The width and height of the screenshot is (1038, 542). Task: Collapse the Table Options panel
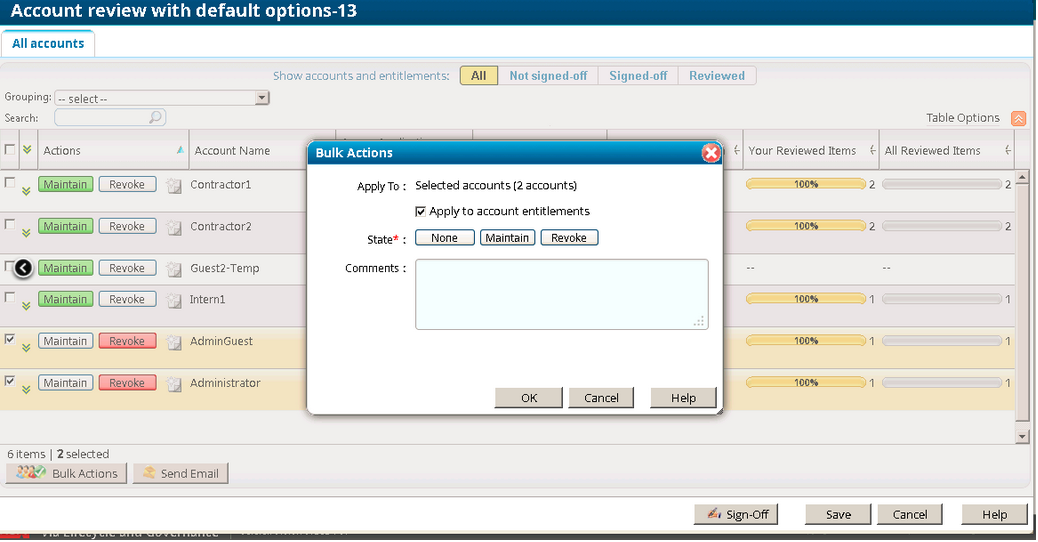coord(1018,118)
